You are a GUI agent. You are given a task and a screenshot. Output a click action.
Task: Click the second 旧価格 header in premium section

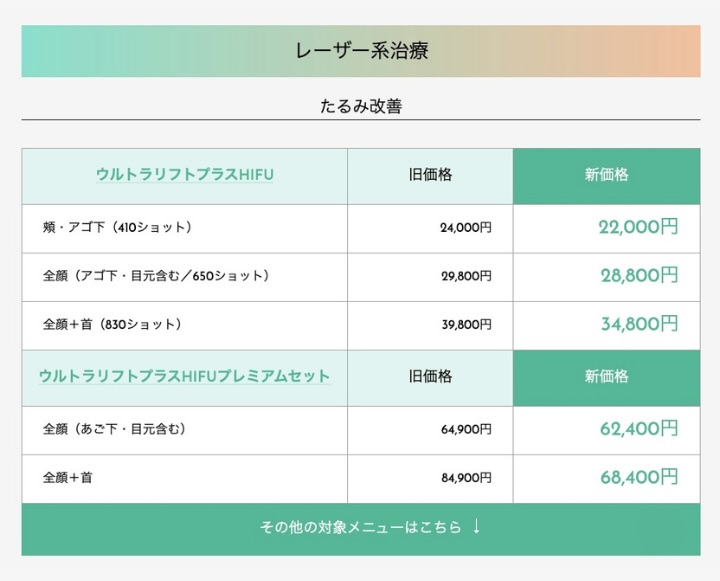point(430,378)
